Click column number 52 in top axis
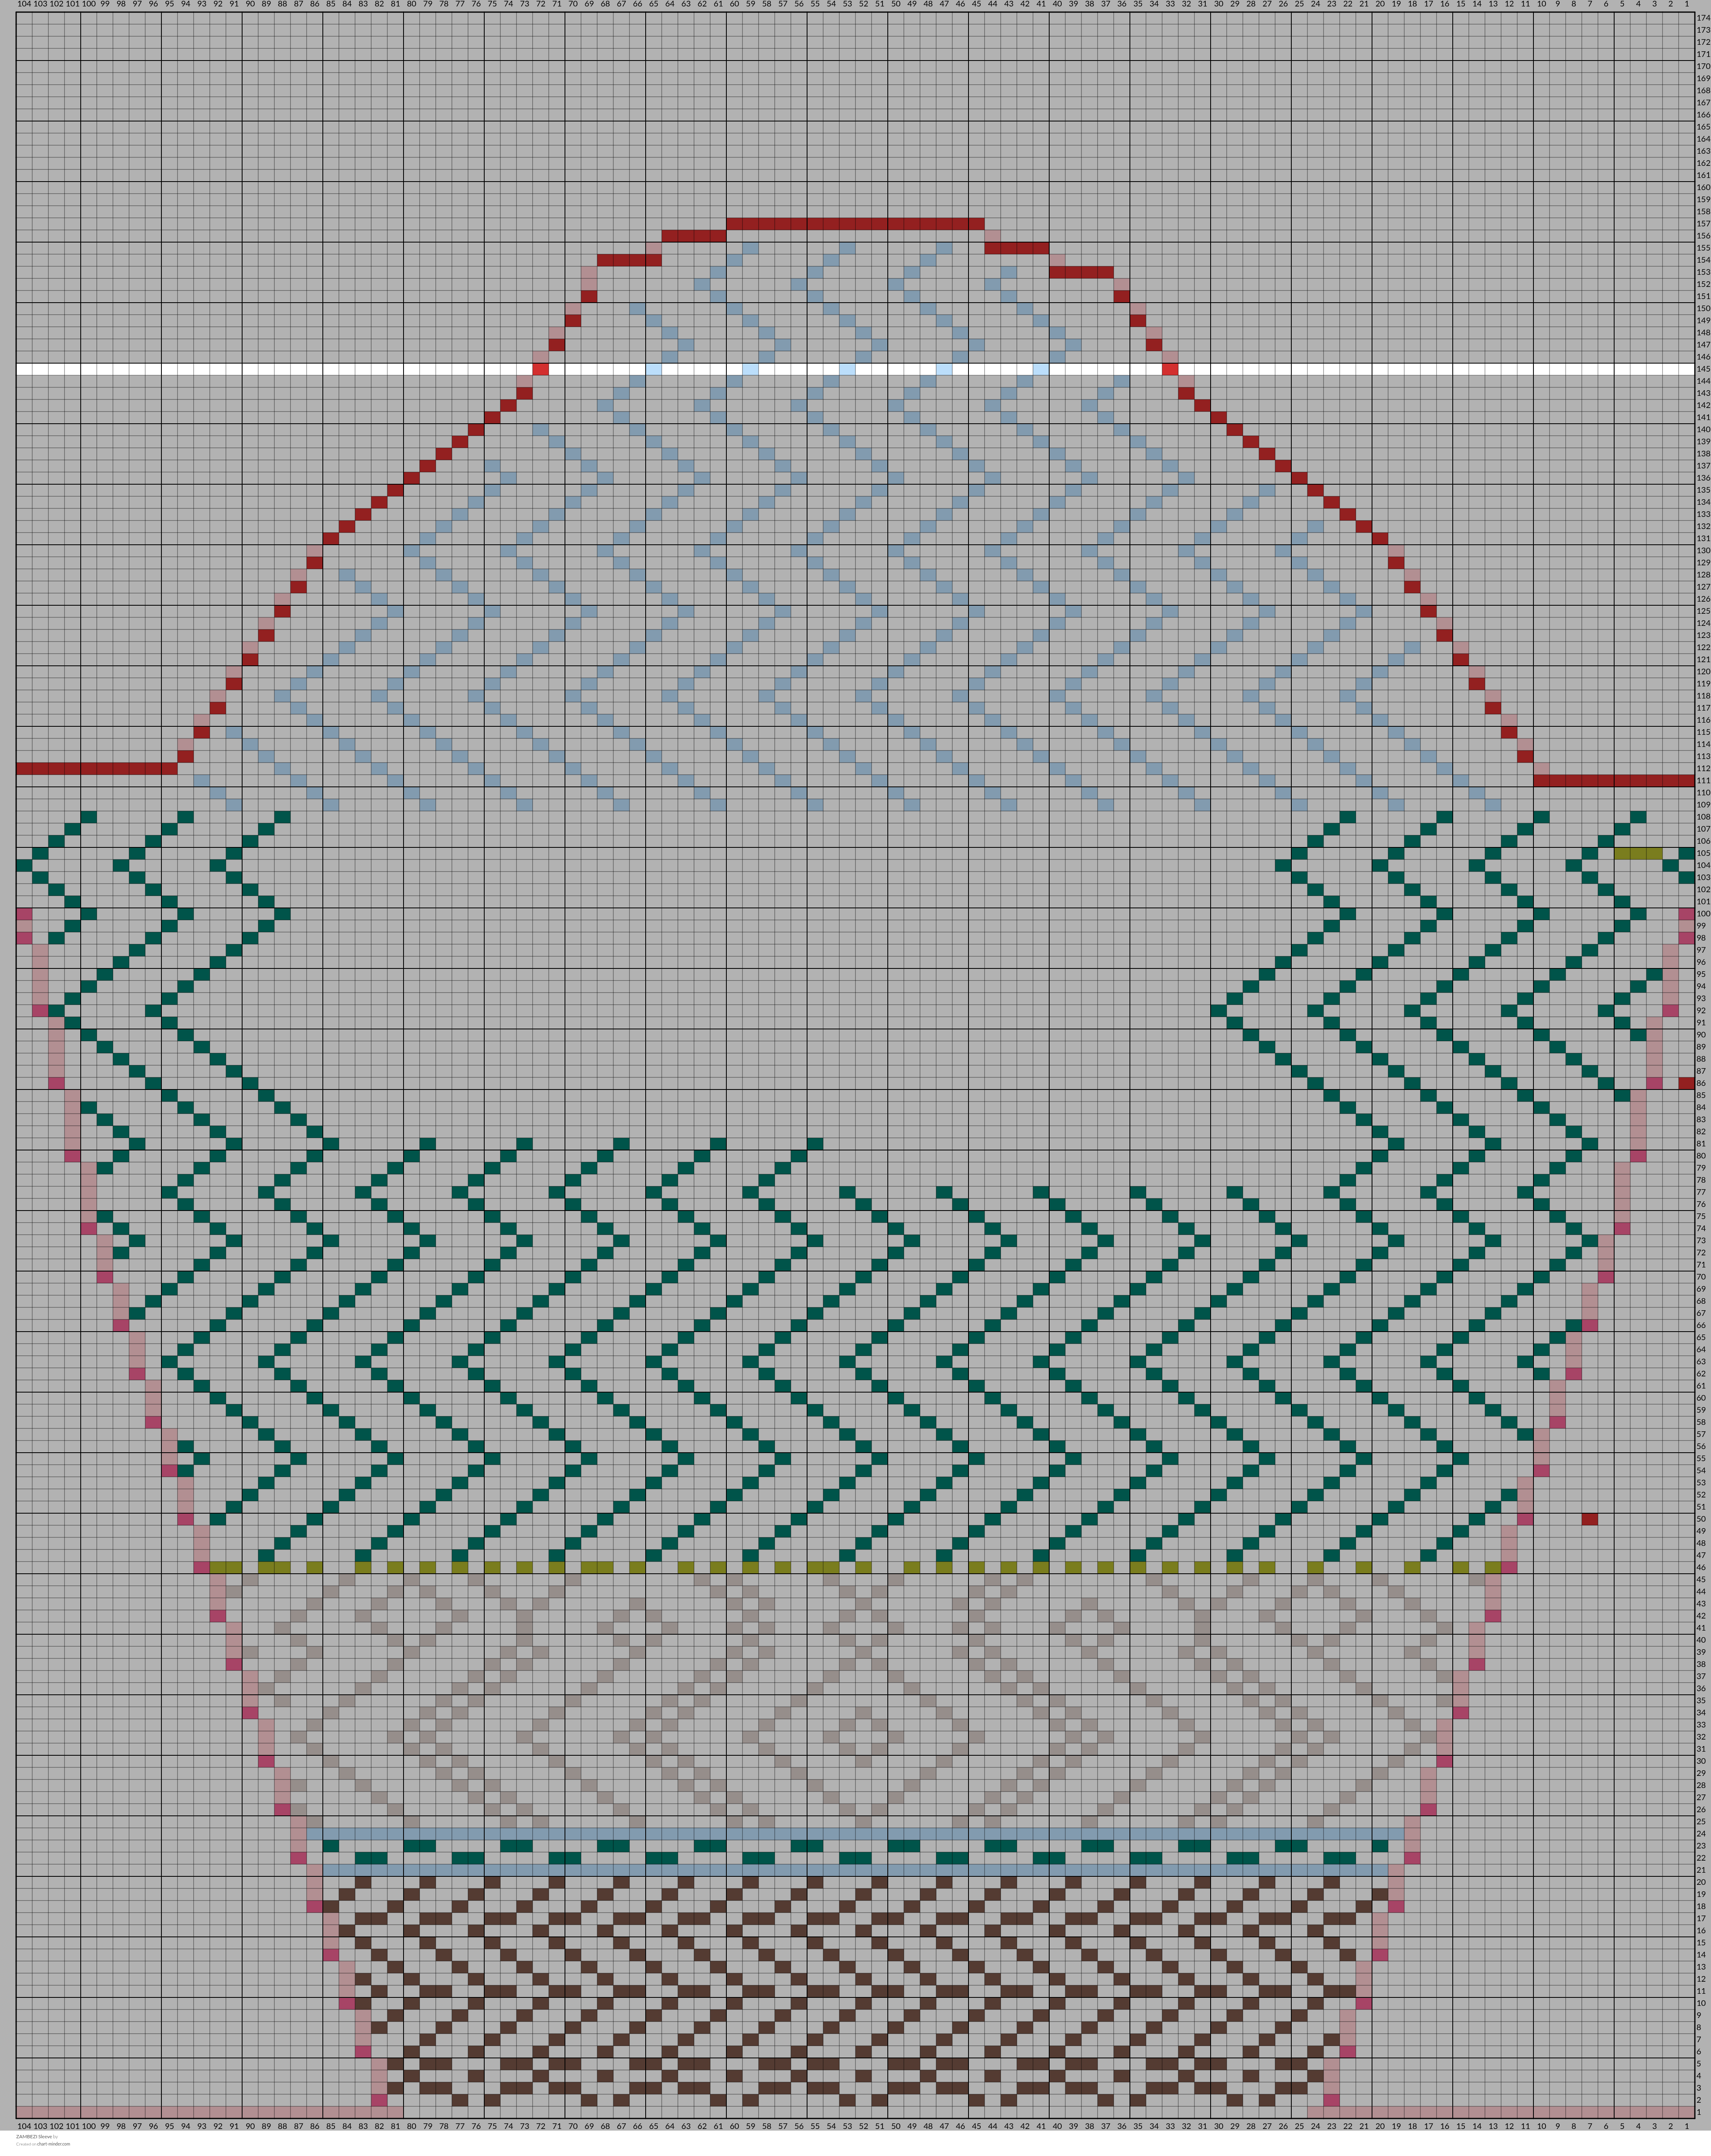 point(864,5)
